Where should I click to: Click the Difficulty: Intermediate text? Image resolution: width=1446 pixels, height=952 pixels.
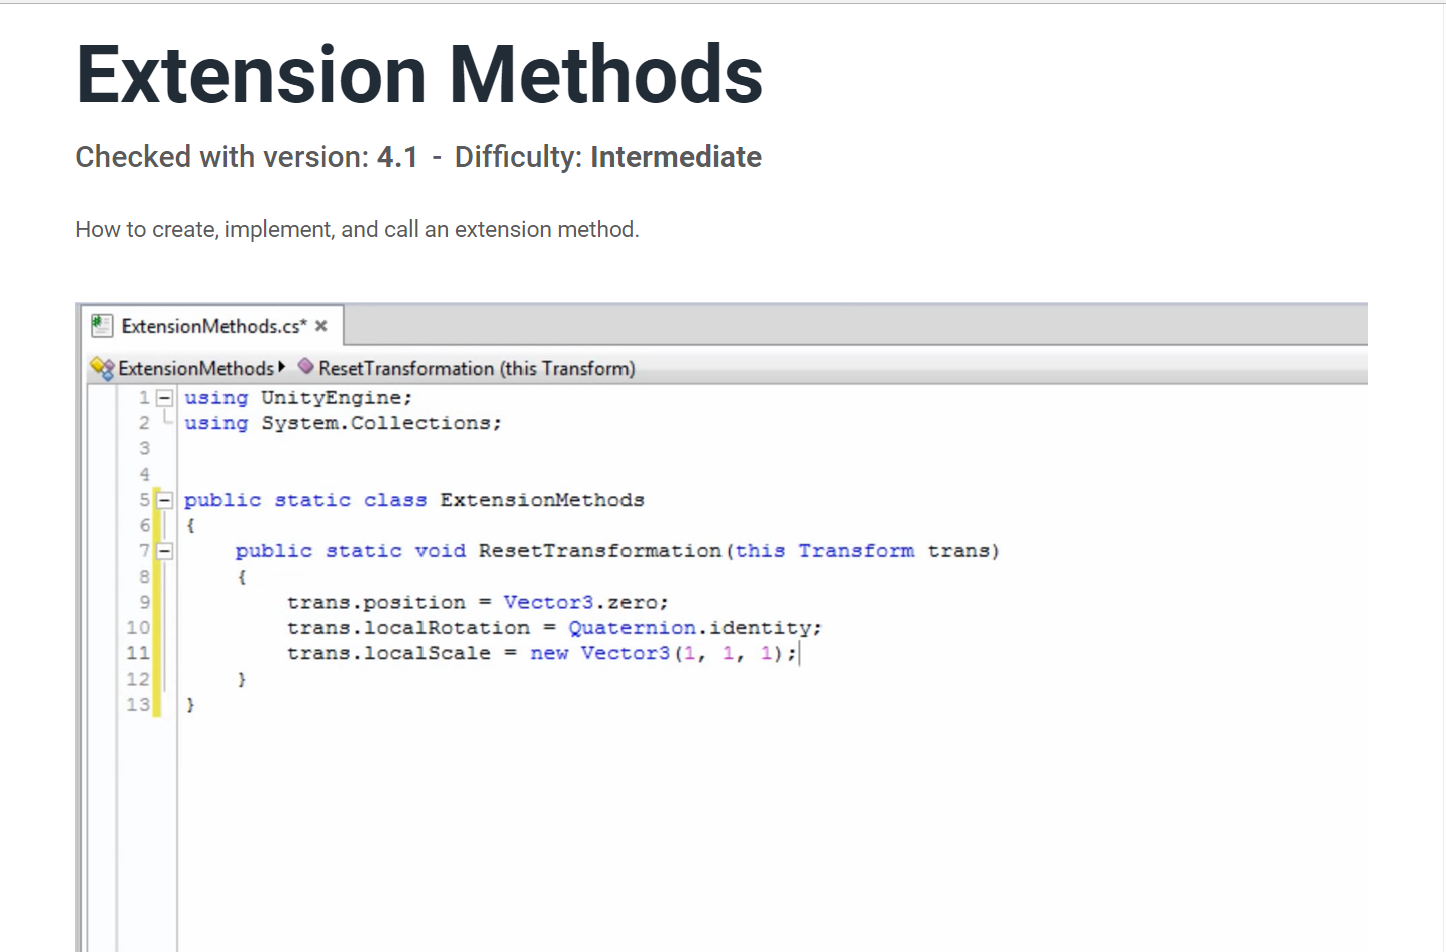[608, 157]
